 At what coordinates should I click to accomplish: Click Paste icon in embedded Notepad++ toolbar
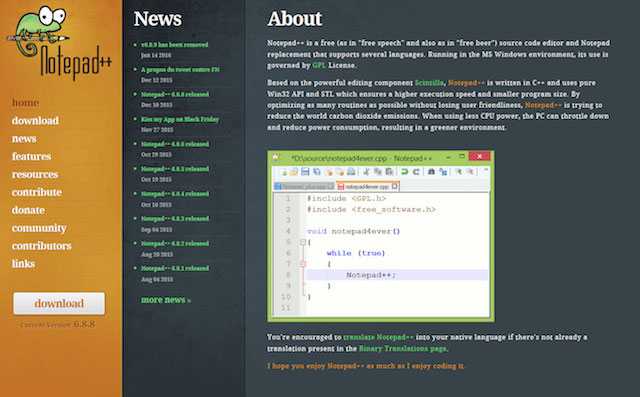coord(389,172)
